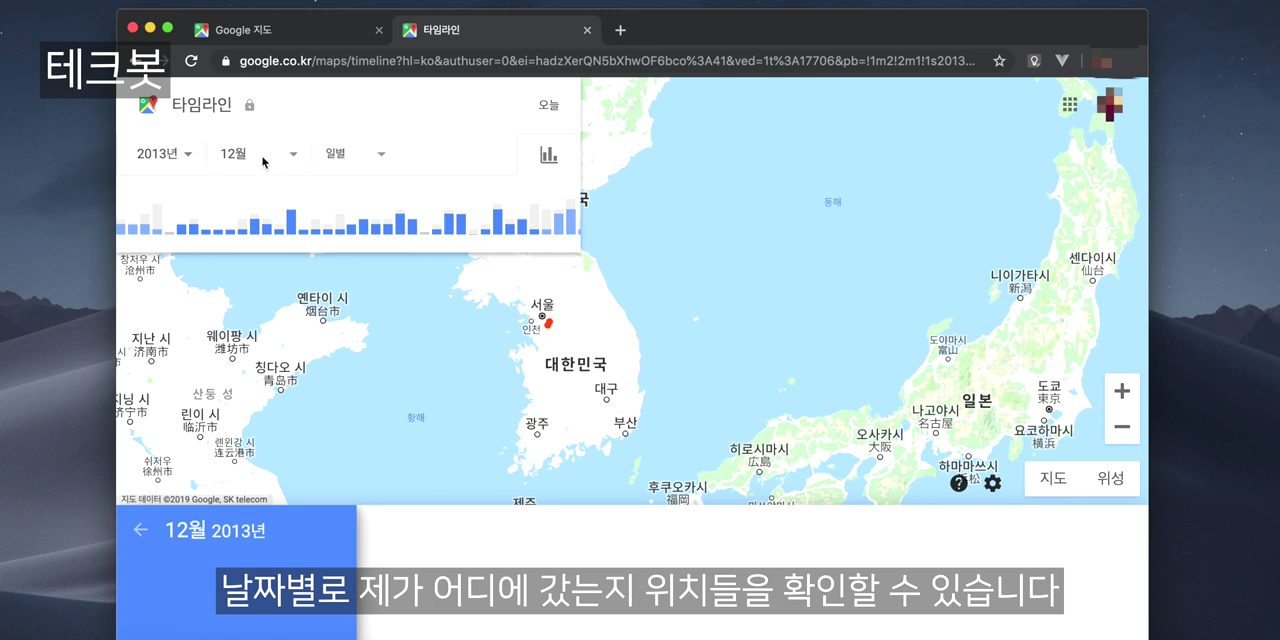
Task: Click the lightbulb extension icon
Action: [1034, 61]
